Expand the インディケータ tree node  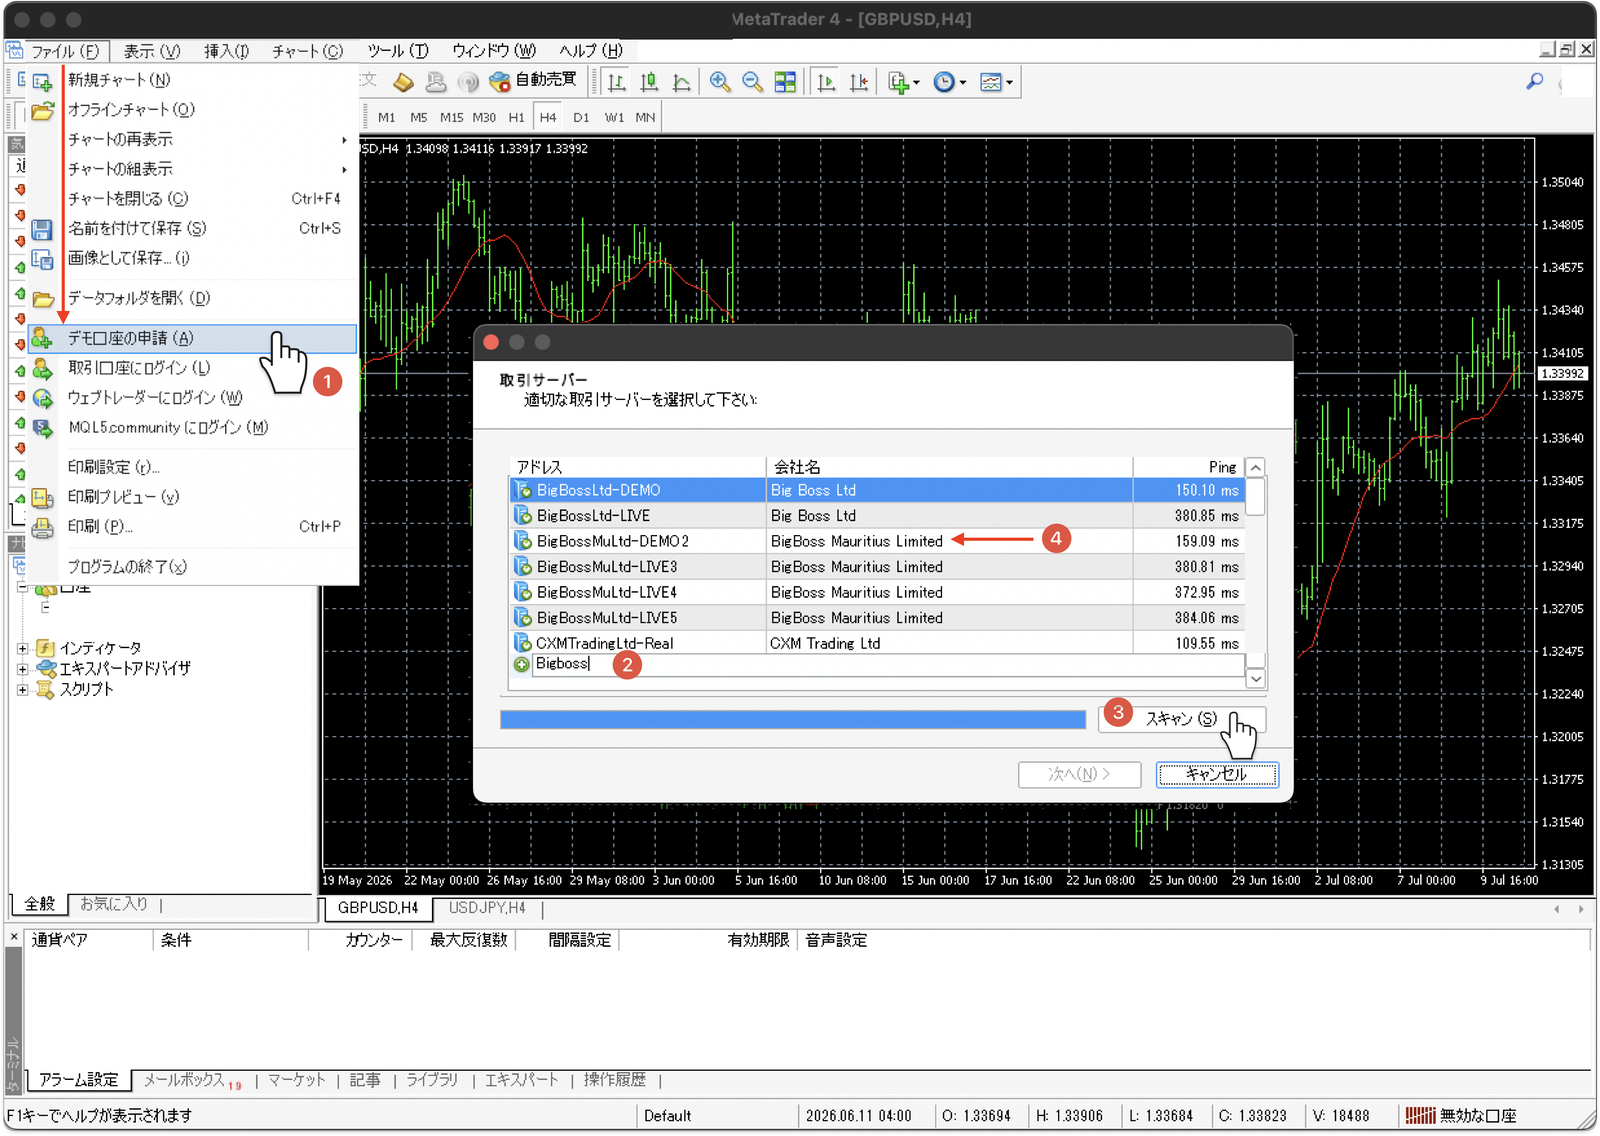tap(23, 648)
